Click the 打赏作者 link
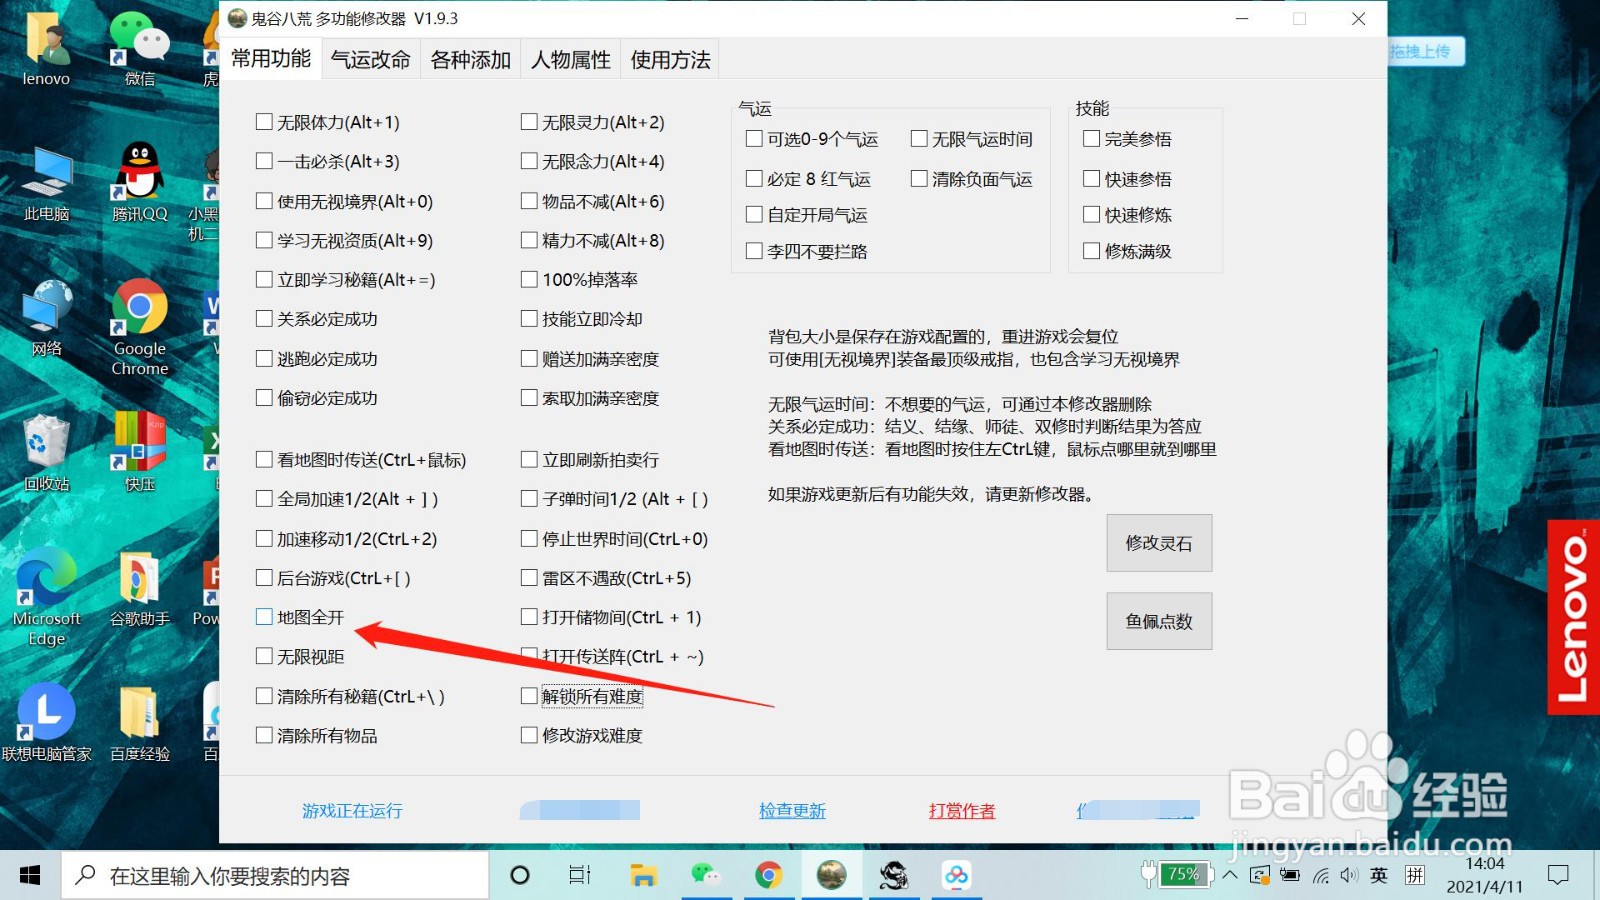Screen dimensions: 1600x900 tap(962, 811)
